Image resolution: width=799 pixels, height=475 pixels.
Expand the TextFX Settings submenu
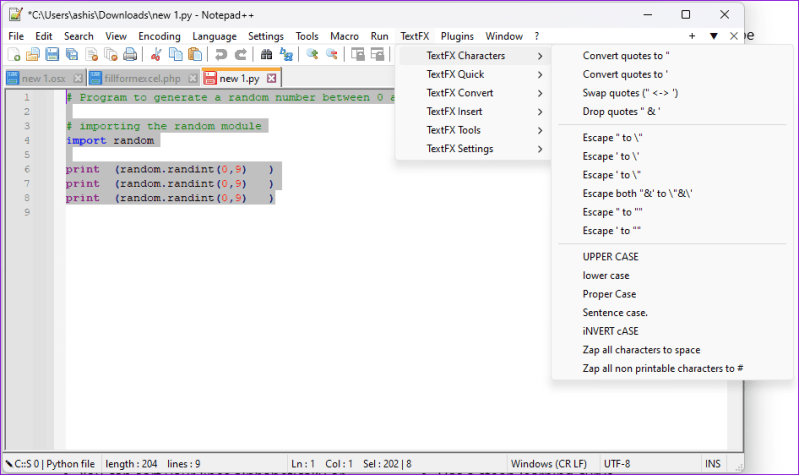(473, 149)
